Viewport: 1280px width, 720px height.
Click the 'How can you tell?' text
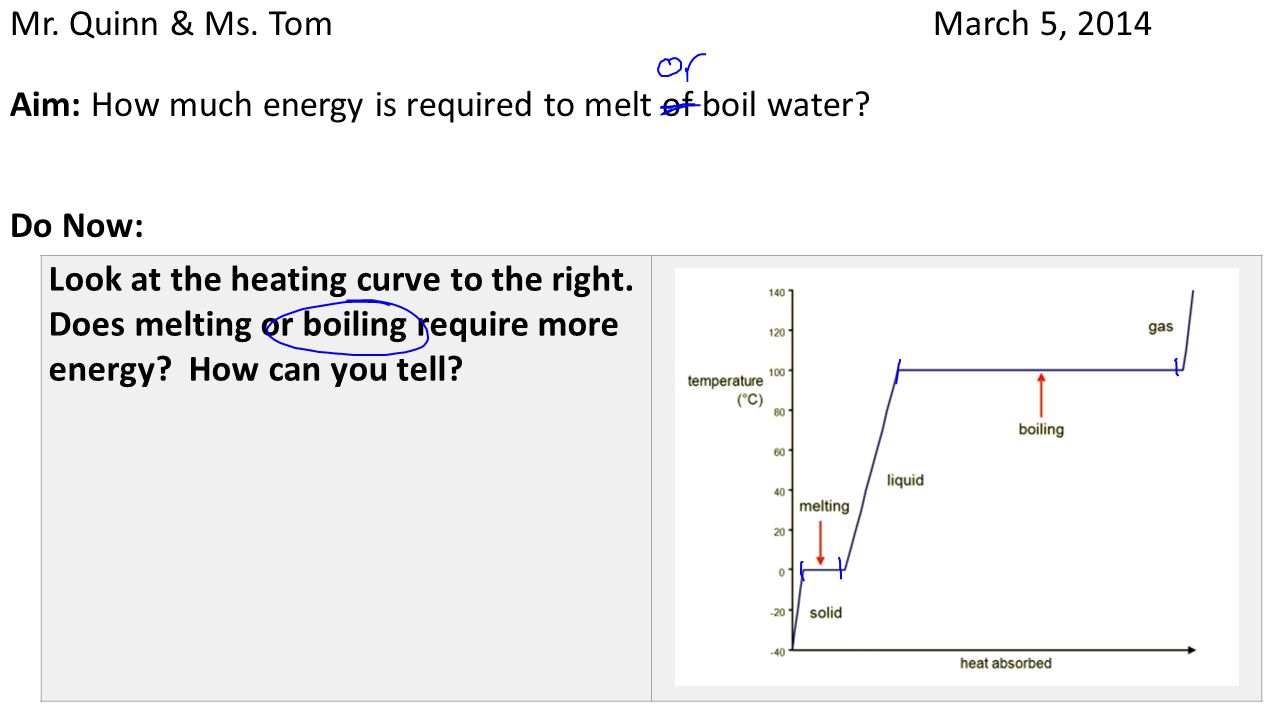pyautogui.click(x=325, y=371)
